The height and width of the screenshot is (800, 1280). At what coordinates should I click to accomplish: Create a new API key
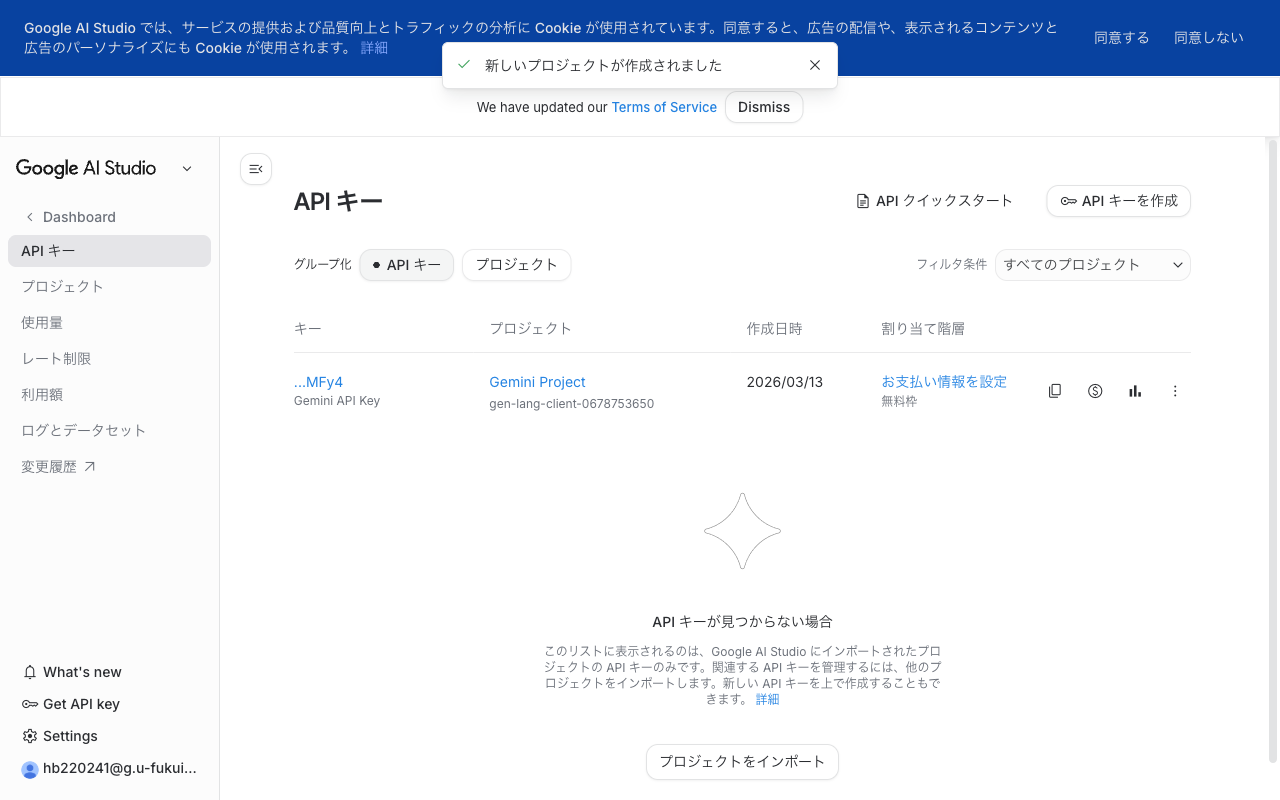click(1118, 200)
